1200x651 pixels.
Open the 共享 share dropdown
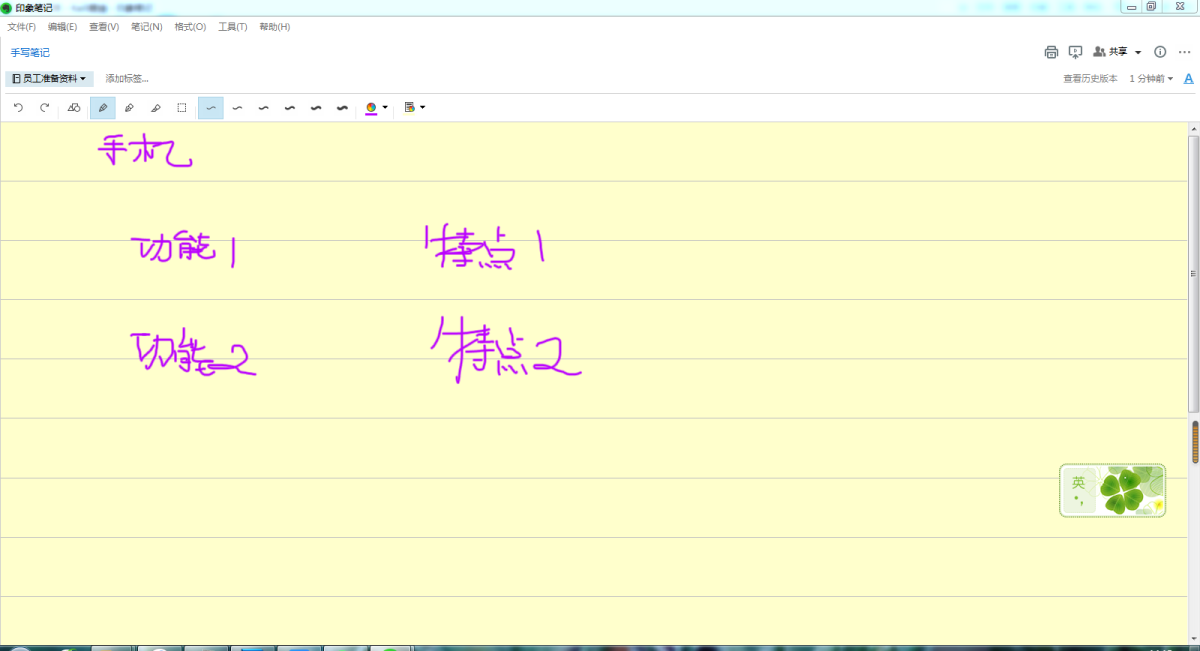tap(1118, 52)
